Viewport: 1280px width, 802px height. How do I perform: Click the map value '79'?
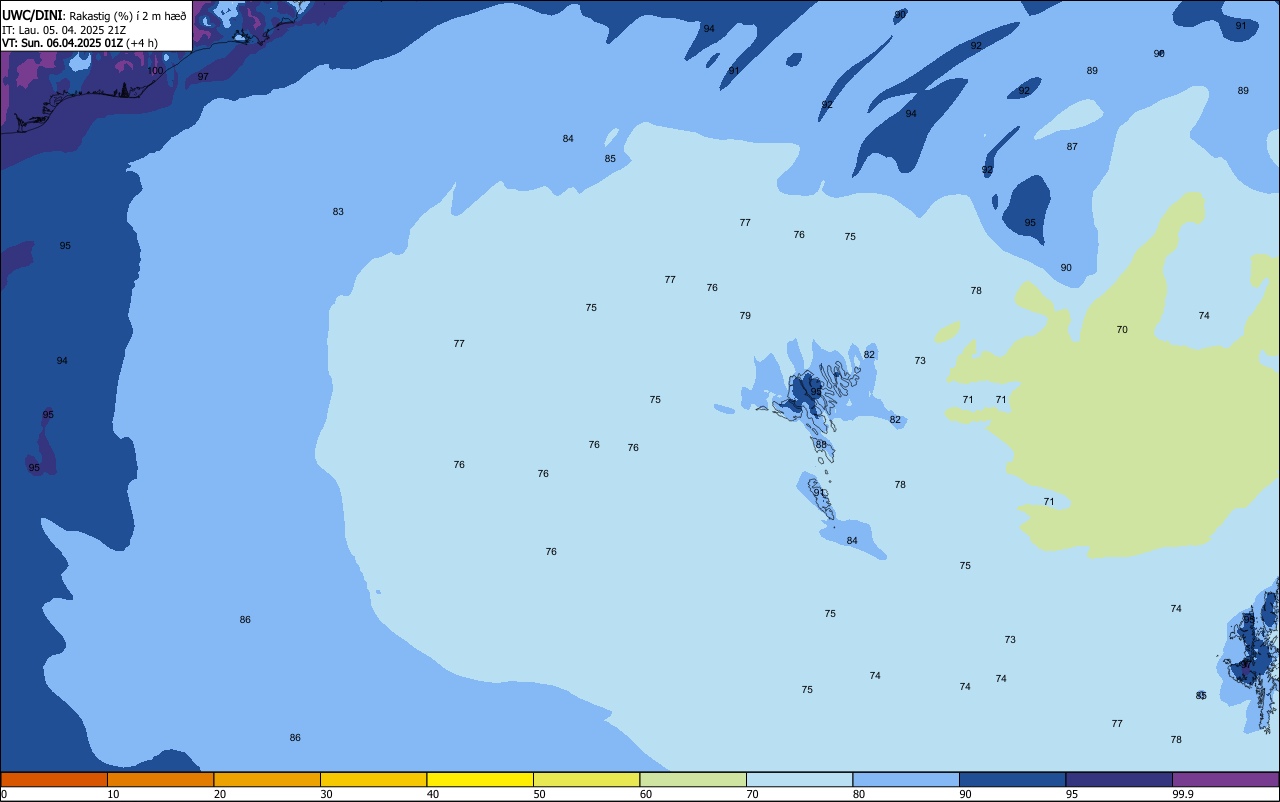[745, 316]
